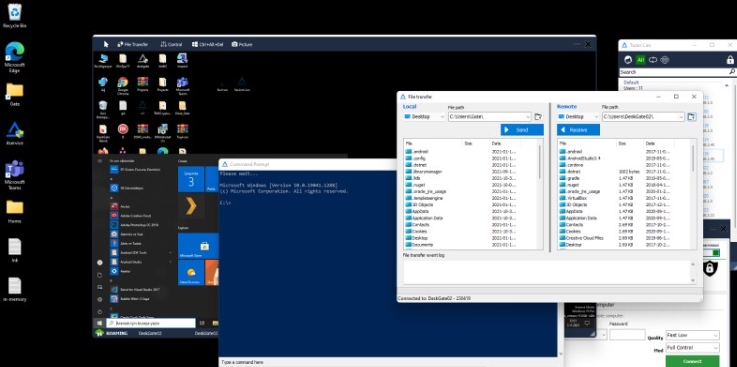Switch to first DeskGate02 session tab
Image resolution: width=737 pixels, height=367 pixels.
[150, 333]
